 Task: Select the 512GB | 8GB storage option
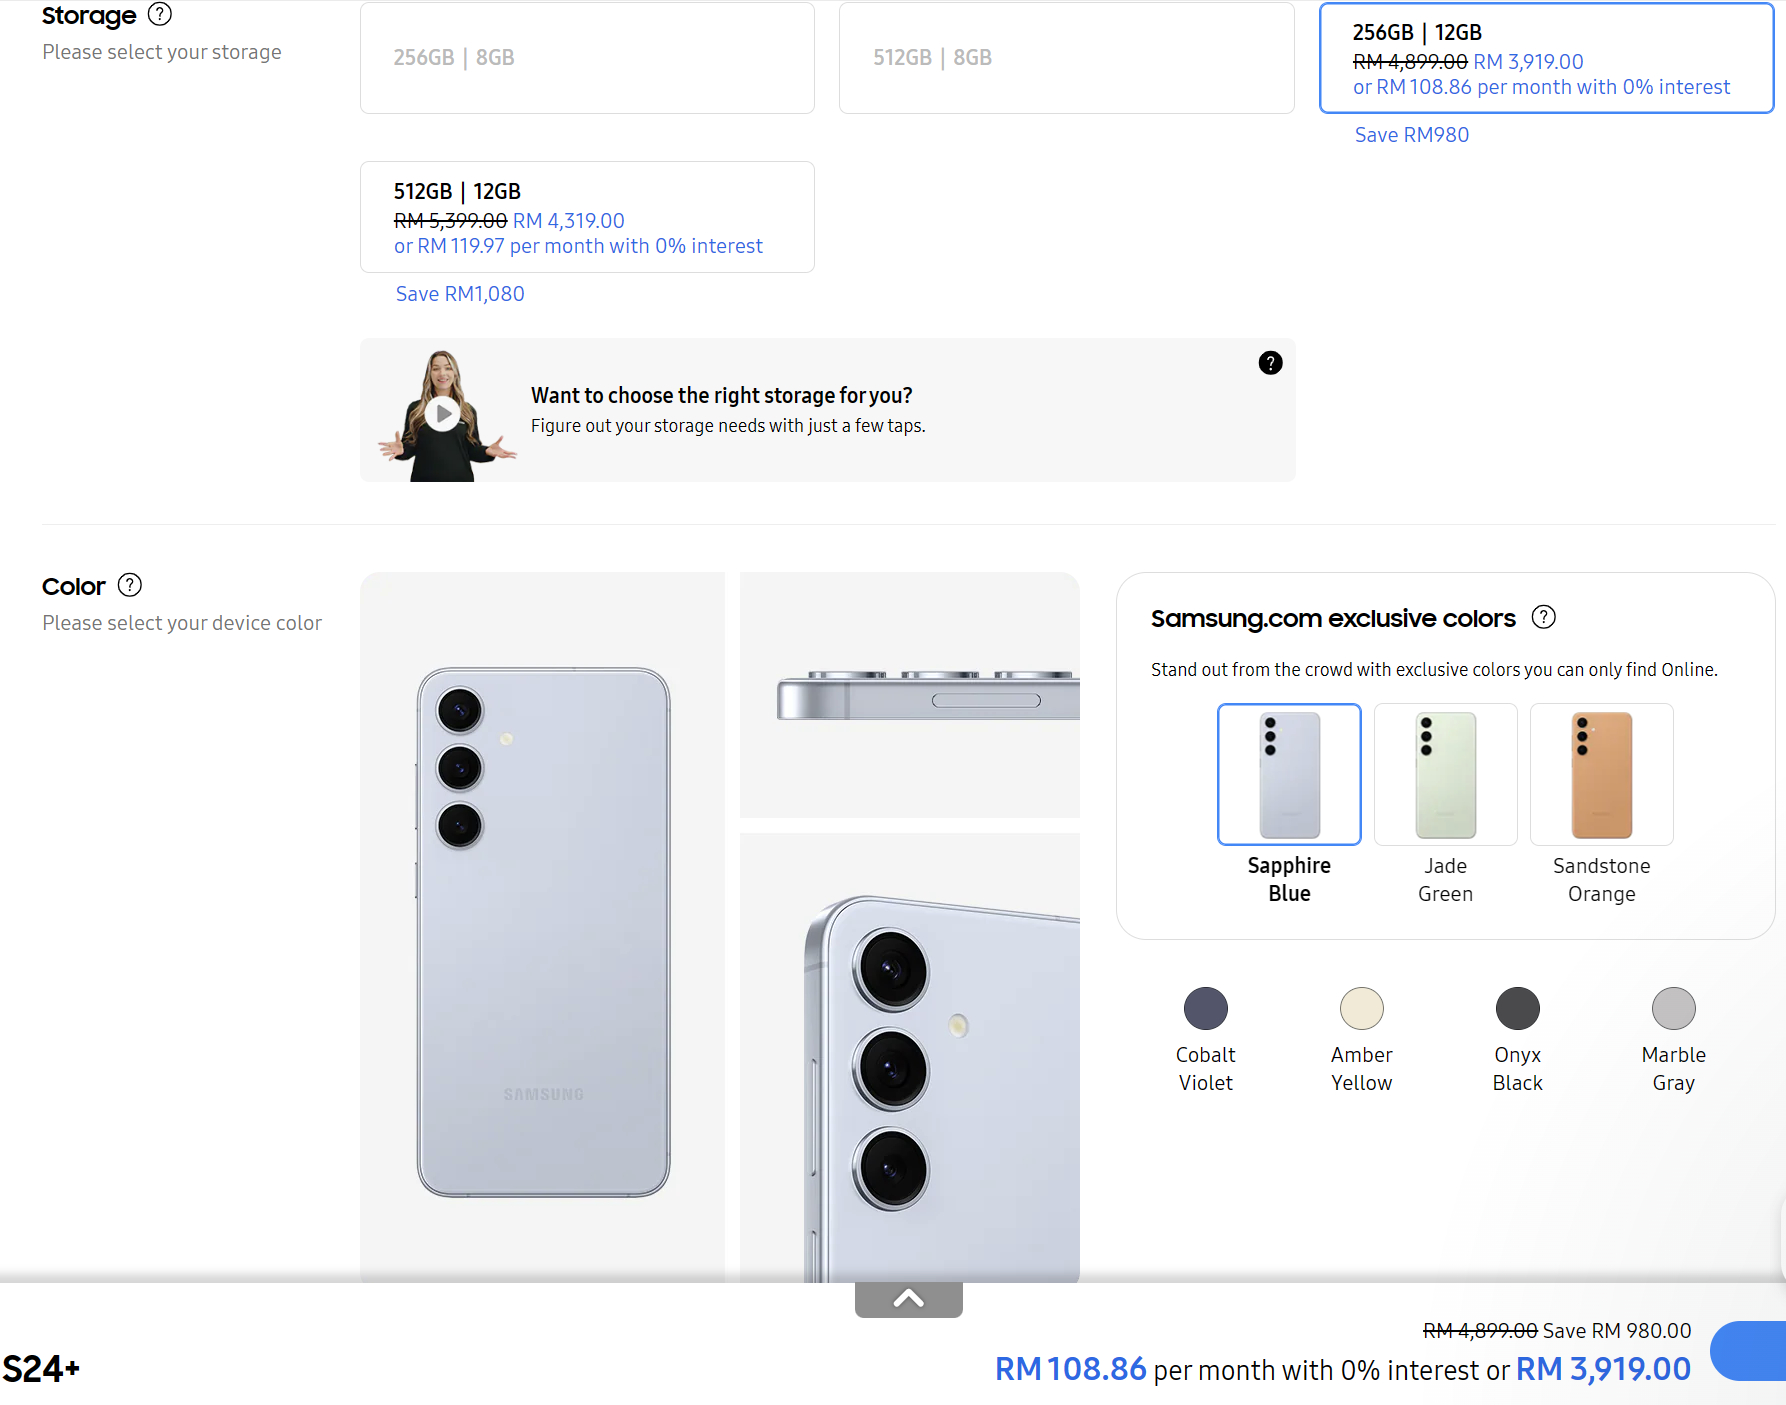pyautogui.click(x=1066, y=58)
